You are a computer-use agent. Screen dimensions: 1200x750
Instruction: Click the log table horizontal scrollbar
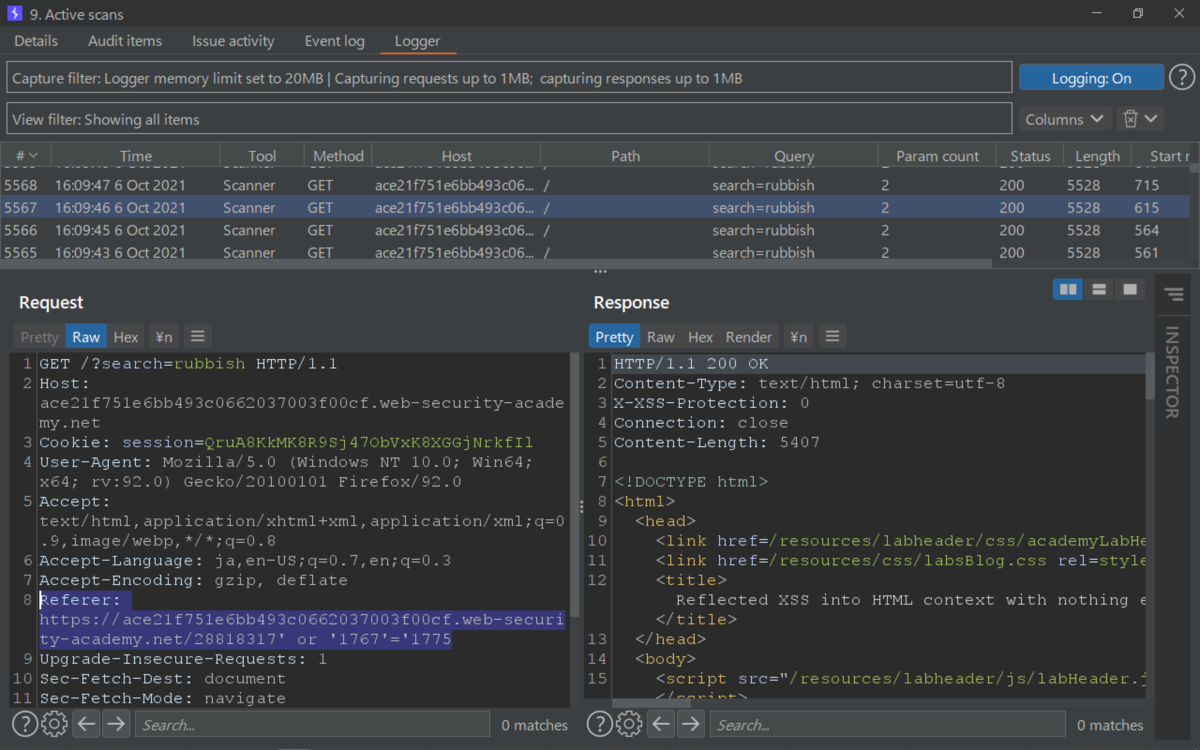tap(496, 263)
